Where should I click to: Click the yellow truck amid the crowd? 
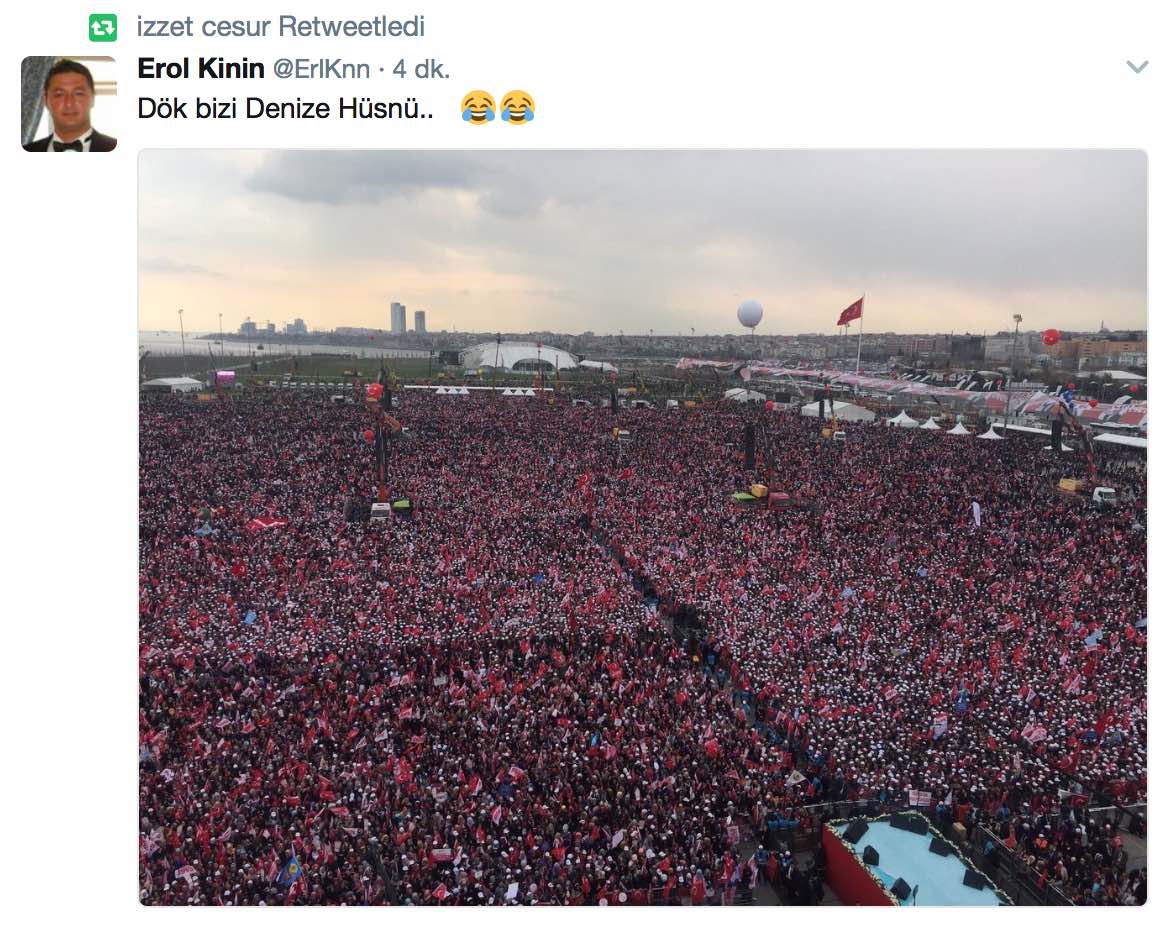pyautogui.click(x=758, y=492)
